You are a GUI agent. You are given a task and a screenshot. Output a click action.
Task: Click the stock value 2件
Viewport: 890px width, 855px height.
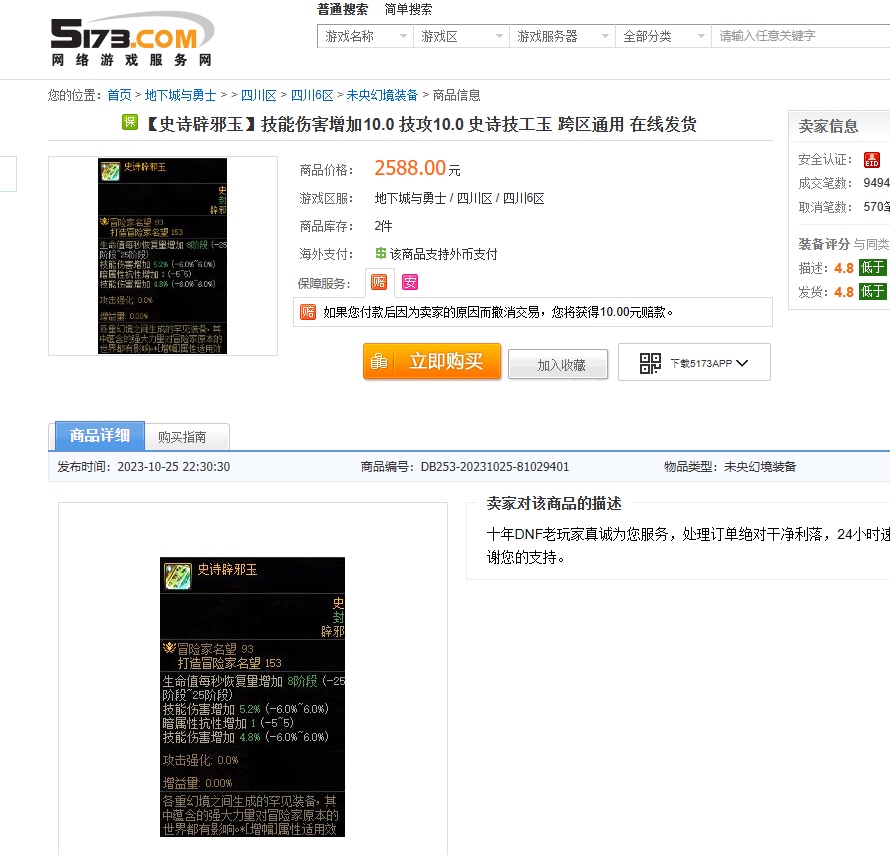point(383,226)
